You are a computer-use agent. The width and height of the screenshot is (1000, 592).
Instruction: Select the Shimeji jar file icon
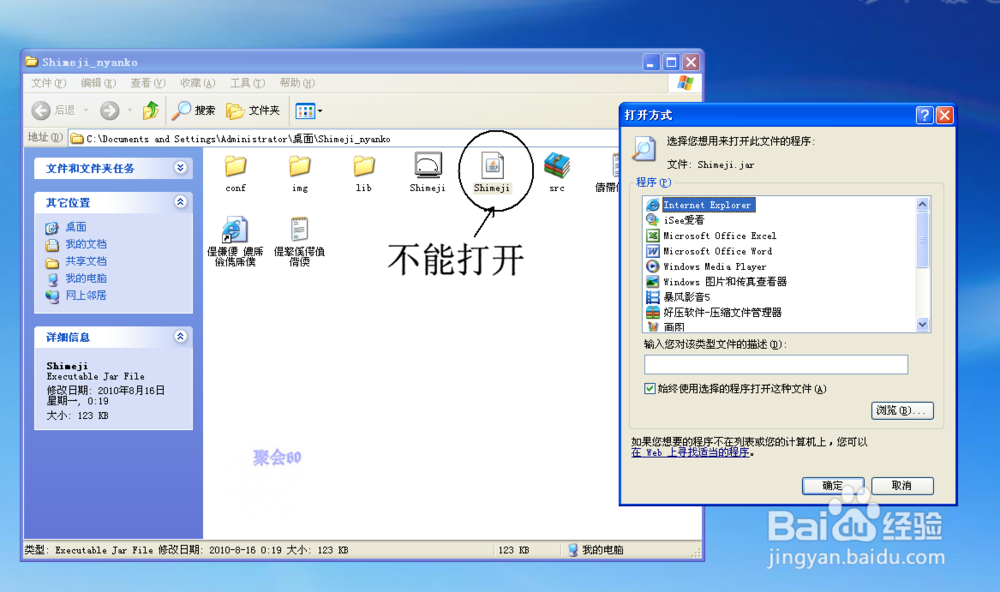[492, 172]
